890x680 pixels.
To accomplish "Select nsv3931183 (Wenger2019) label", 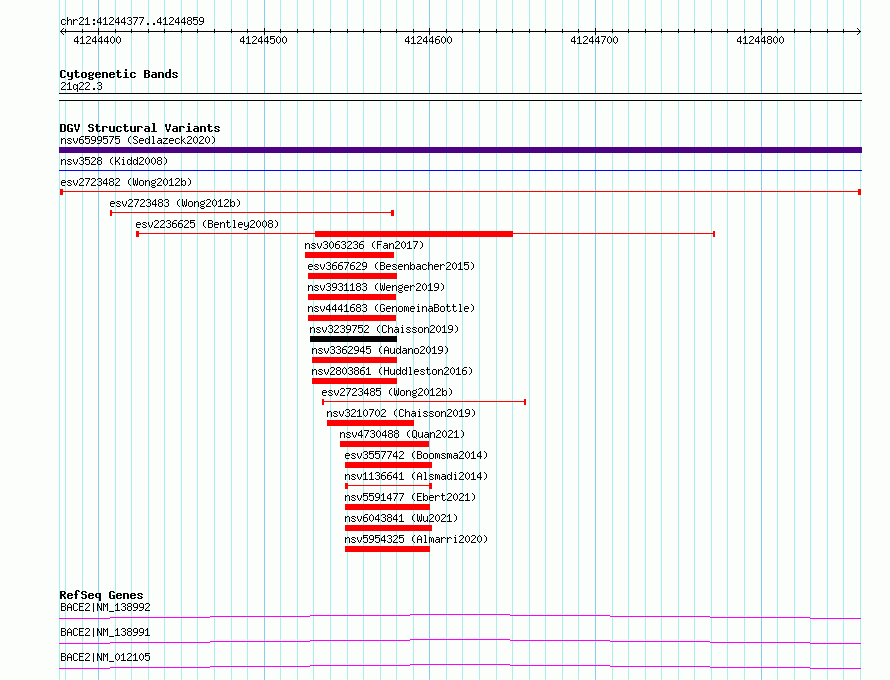I will coord(376,287).
